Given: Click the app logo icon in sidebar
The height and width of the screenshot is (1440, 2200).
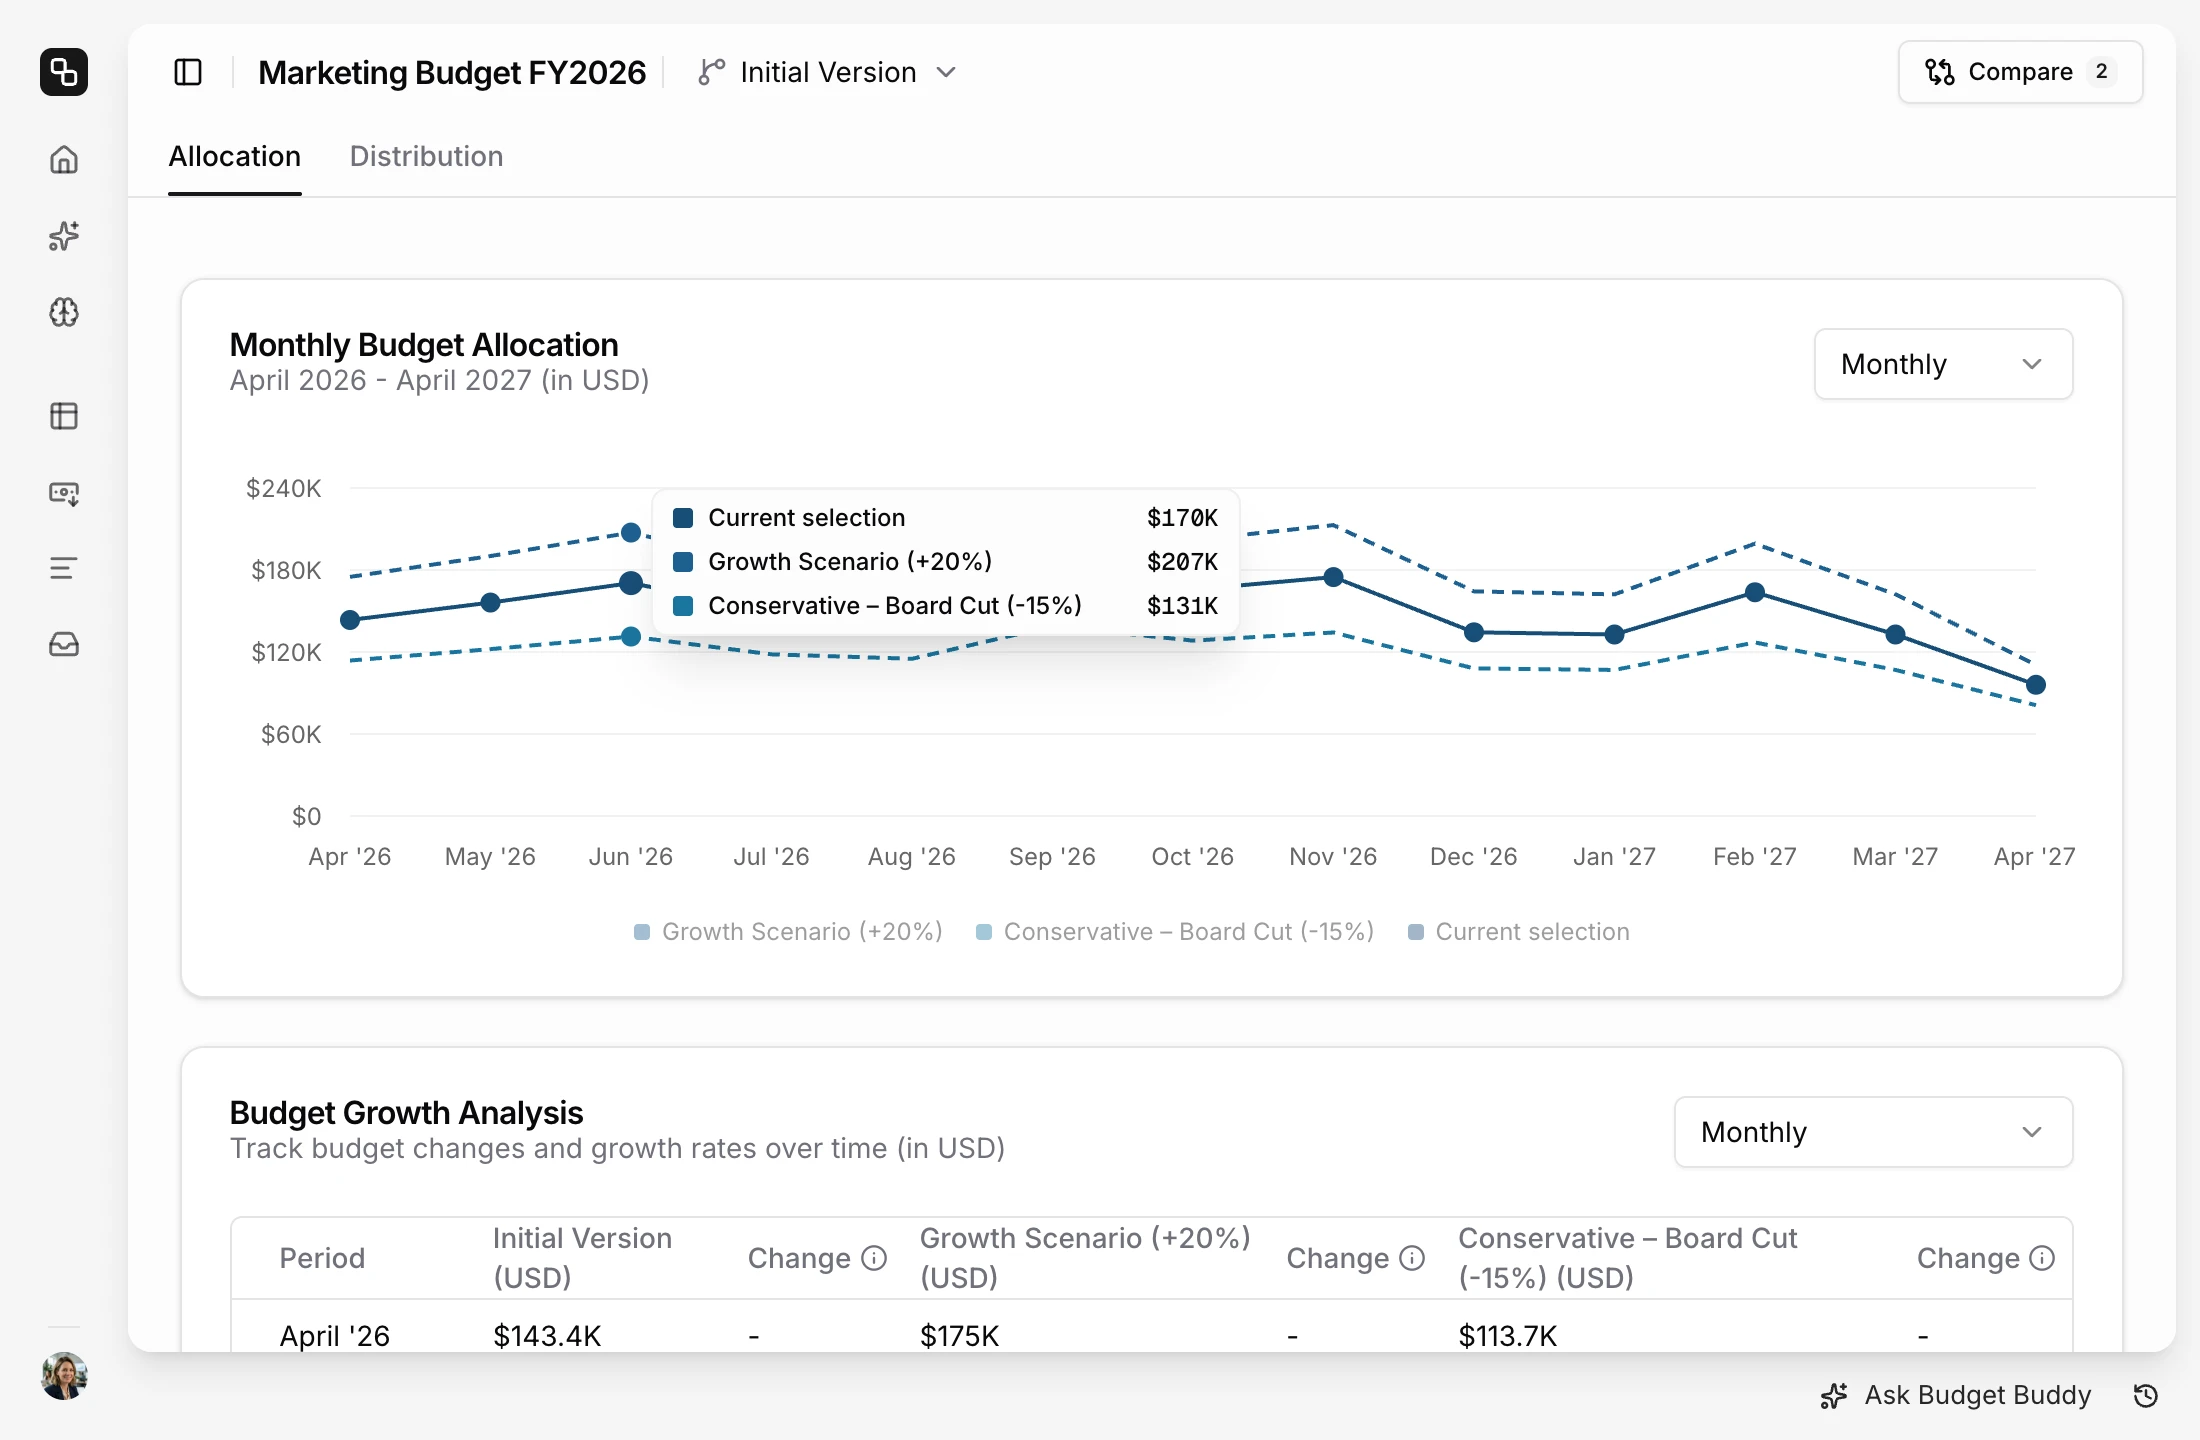Looking at the screenshot, I should (64, 72).
